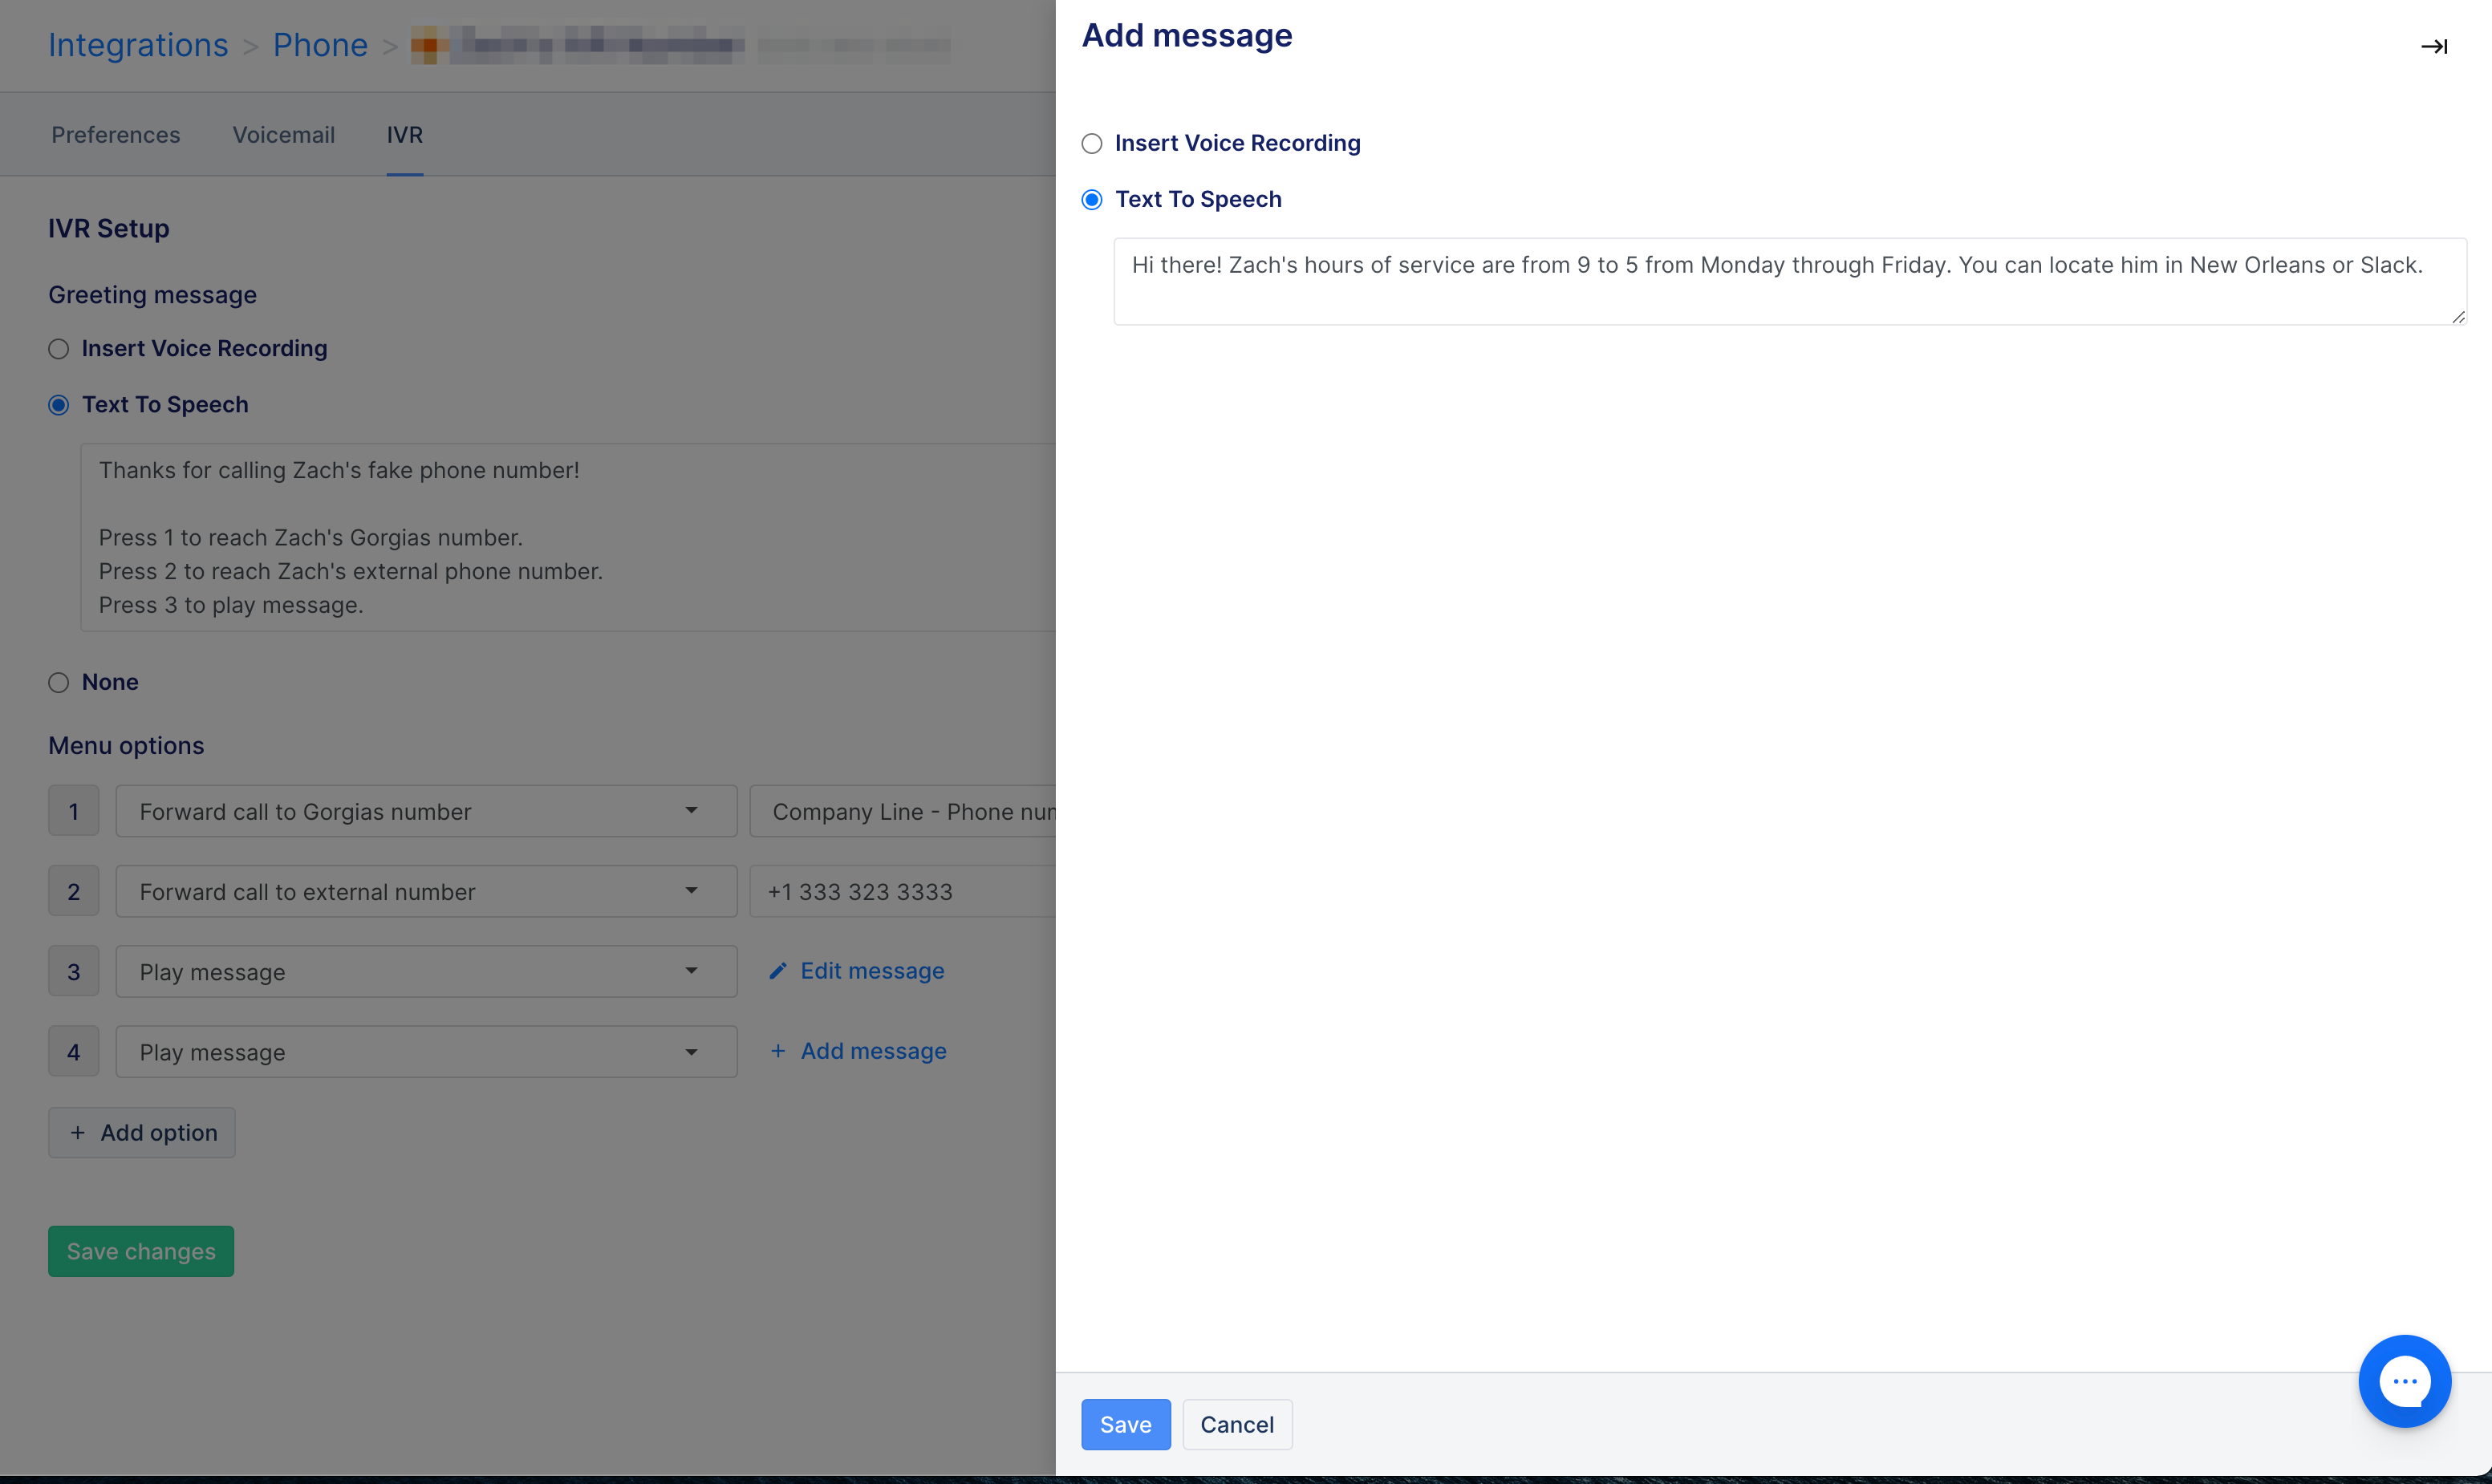Select None for greeting message
The height and width of the screenshot is (1484, 2492).
[x=59, y=683]
